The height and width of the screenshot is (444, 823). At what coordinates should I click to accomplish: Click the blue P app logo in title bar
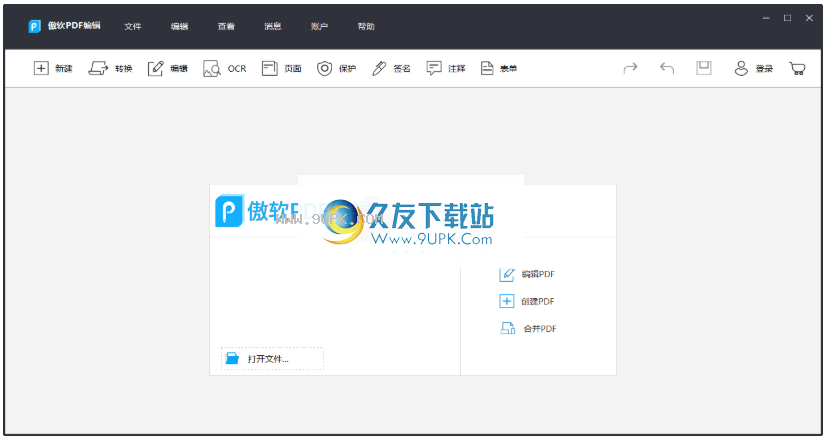[x=35, y=26]
